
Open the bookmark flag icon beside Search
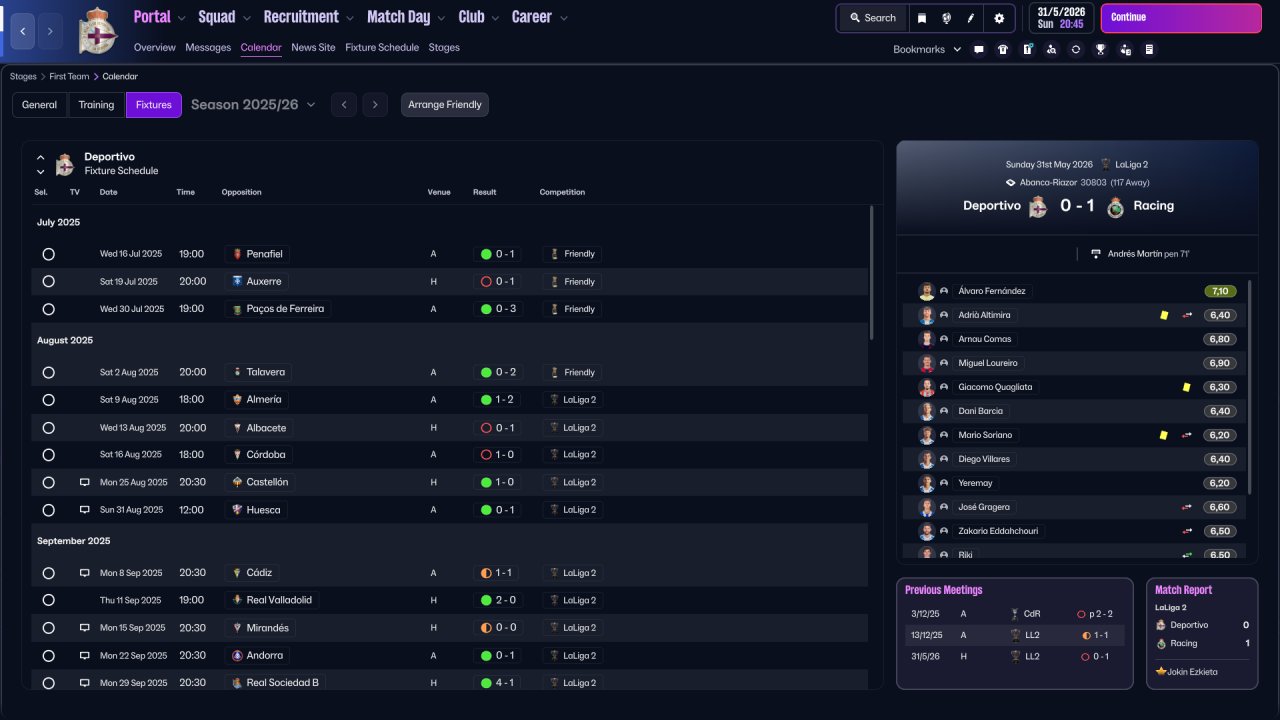point(921,18)
